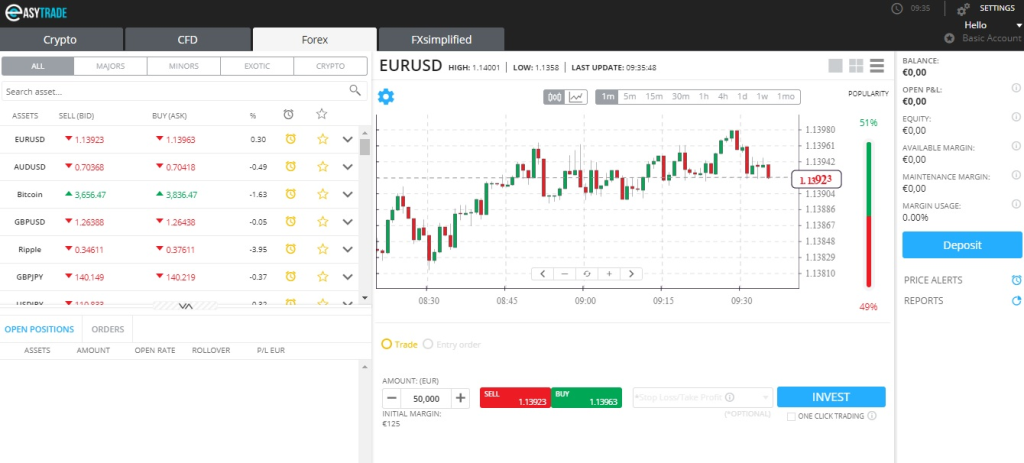The height and width of the screenshot is (463, 1024).
Task: Add EURUSD to favorites star
Action: point(322,139)
